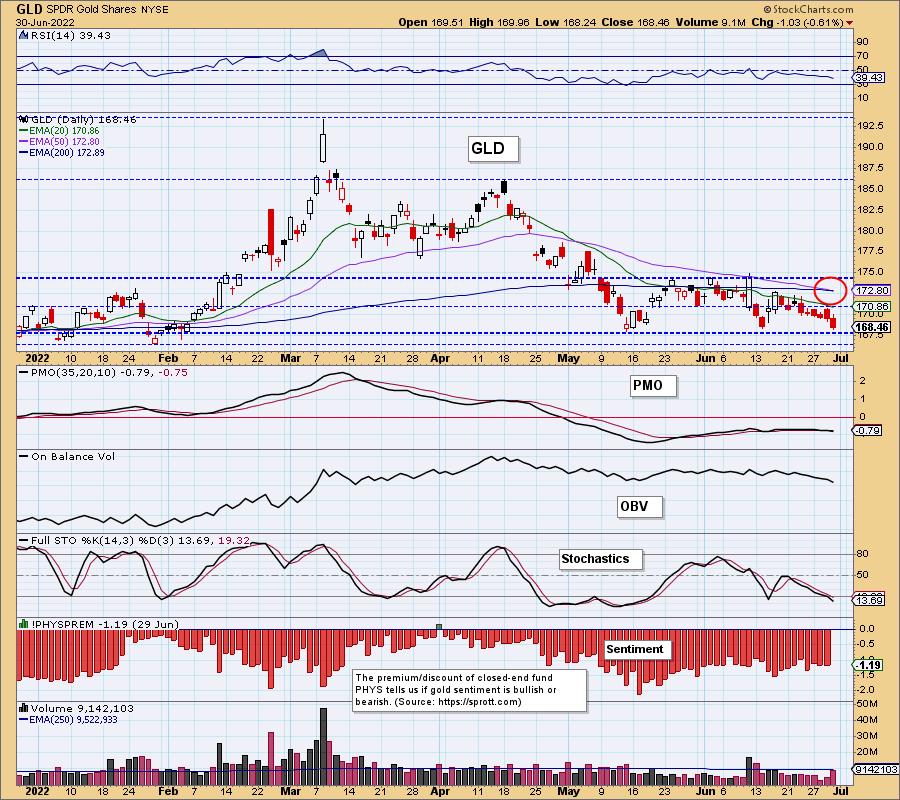Click the Mar label on the price panel date axis
This screenshot has width=900, height=800.
coord(290,358)
